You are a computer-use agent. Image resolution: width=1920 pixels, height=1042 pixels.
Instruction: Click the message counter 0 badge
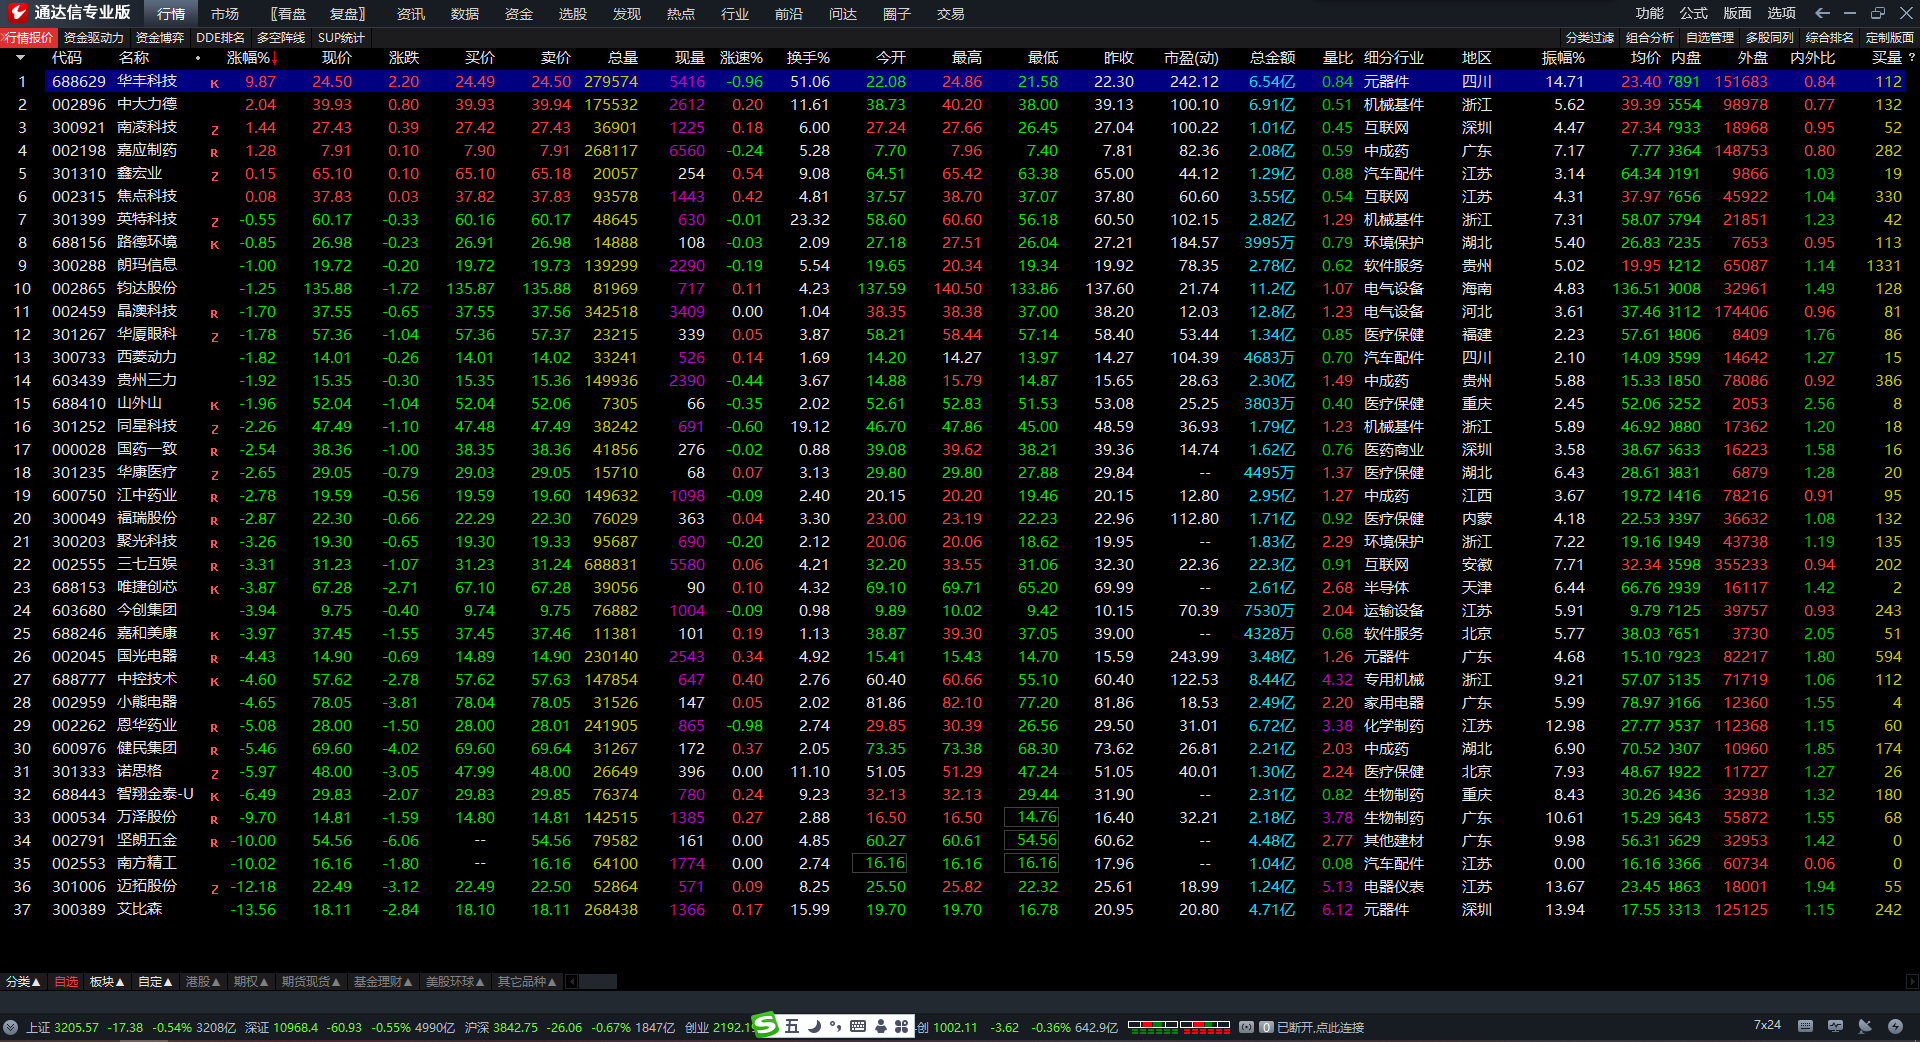click(1266, 1027)
